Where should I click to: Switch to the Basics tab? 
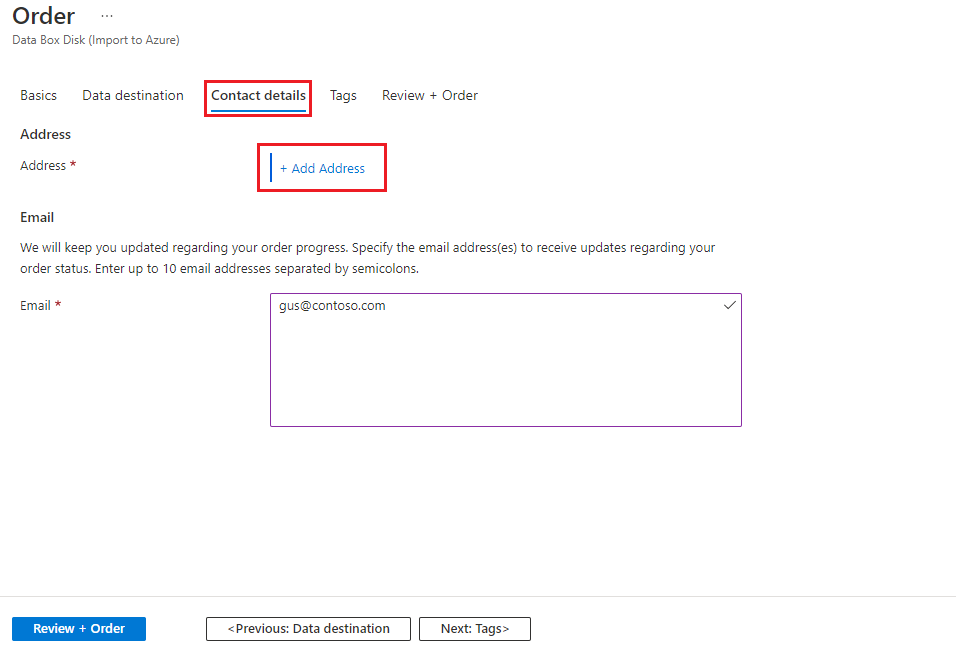click(x=38, y=95)
